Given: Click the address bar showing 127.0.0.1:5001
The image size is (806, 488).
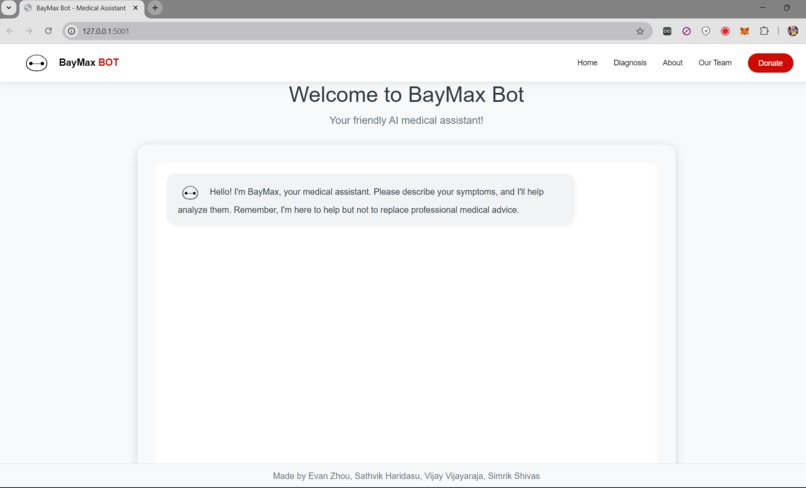Looking at the screenshot, I should [x=357, y=31].
